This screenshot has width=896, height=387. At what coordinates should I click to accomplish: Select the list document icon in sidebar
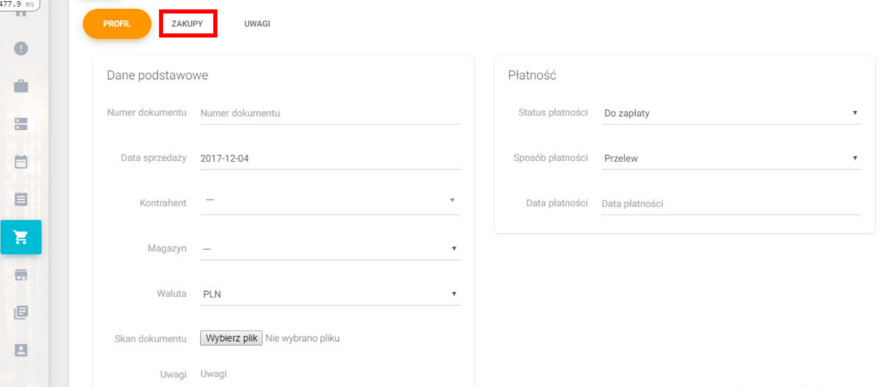(x=21, y=200)
